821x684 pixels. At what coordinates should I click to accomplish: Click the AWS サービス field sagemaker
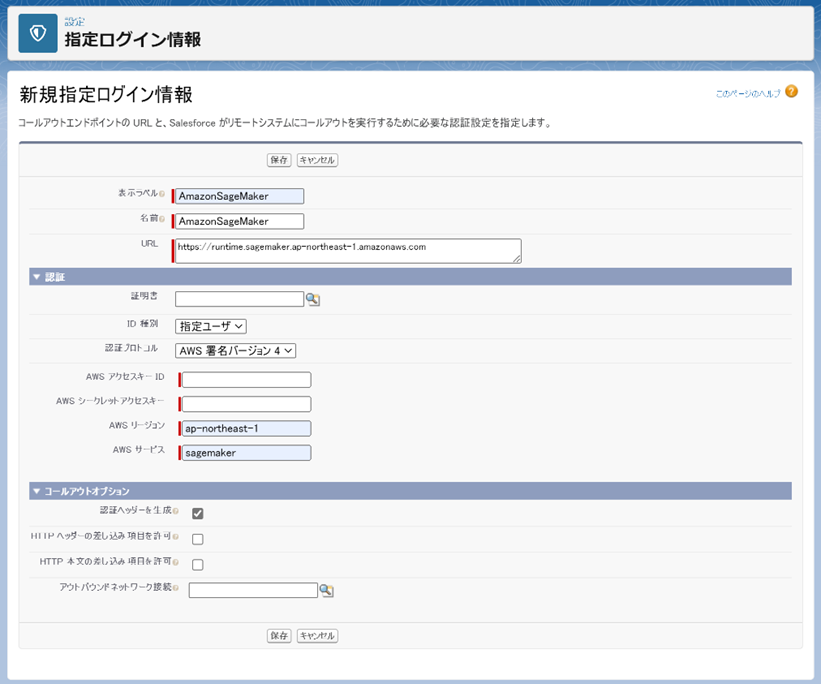coord(247,453)
